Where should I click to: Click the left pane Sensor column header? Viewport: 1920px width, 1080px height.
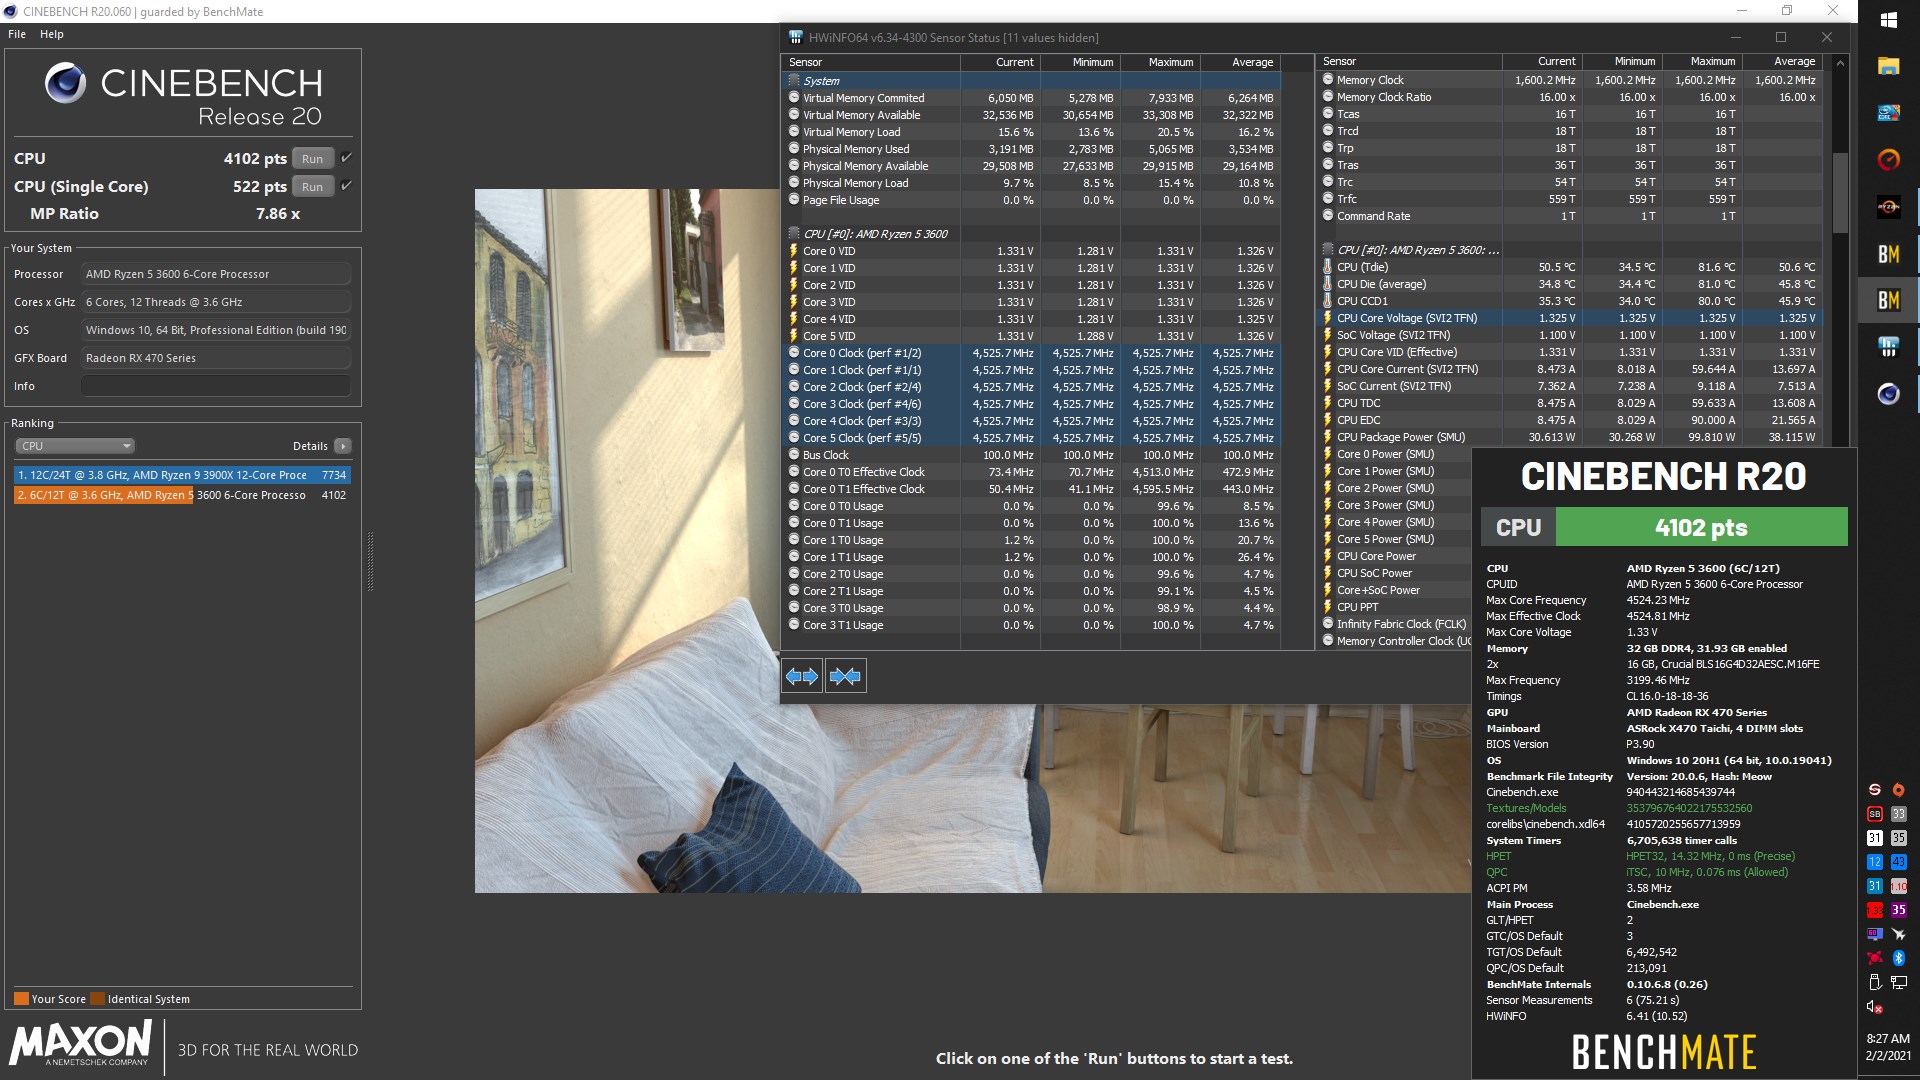tap(870, 62)
